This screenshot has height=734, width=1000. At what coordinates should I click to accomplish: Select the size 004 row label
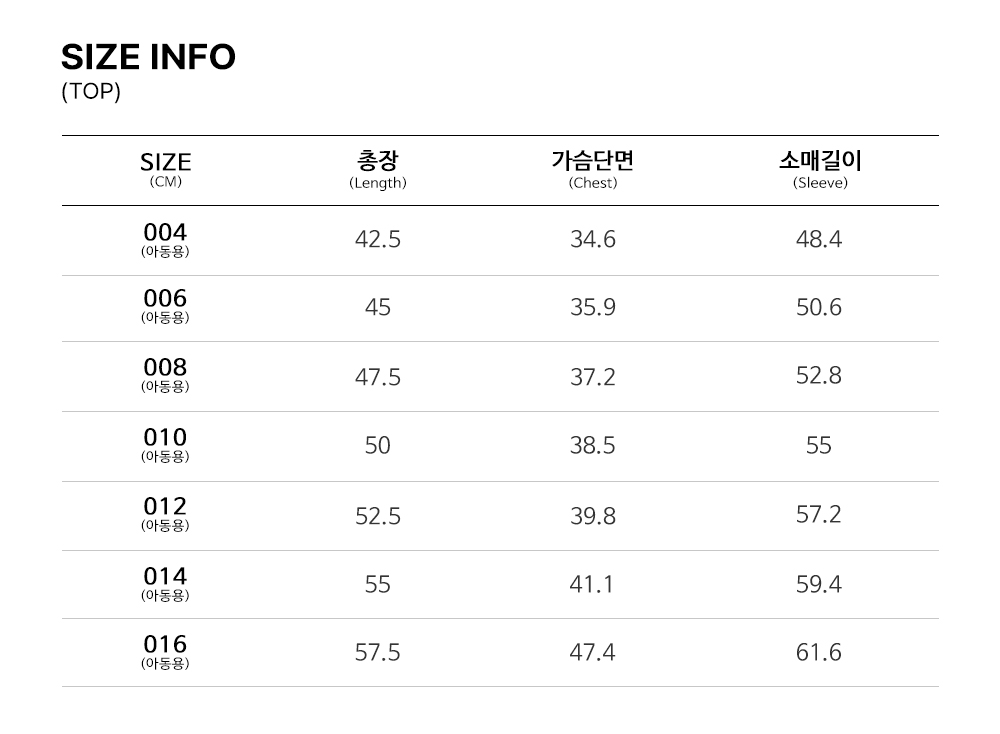click(x=165, y=240)
